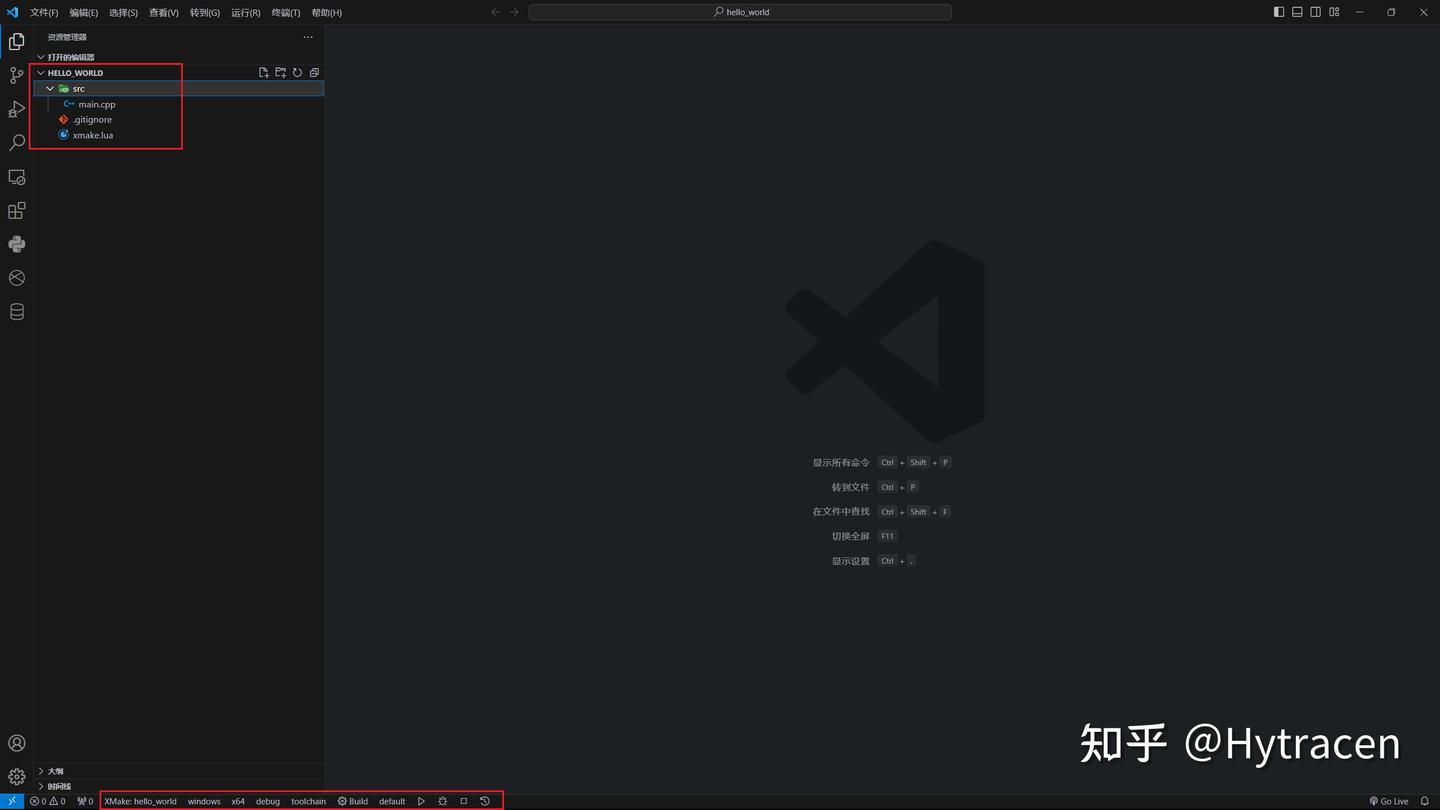Click the Collapse Folders icon in Explorer
This screenshot has width=1440, height=810.
(x=314, y=72)
